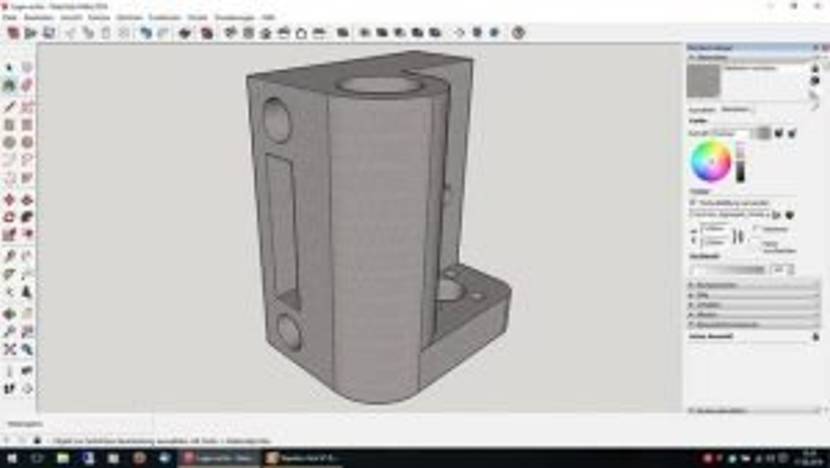Select the Polygon tool

click(x=27, y=142)
